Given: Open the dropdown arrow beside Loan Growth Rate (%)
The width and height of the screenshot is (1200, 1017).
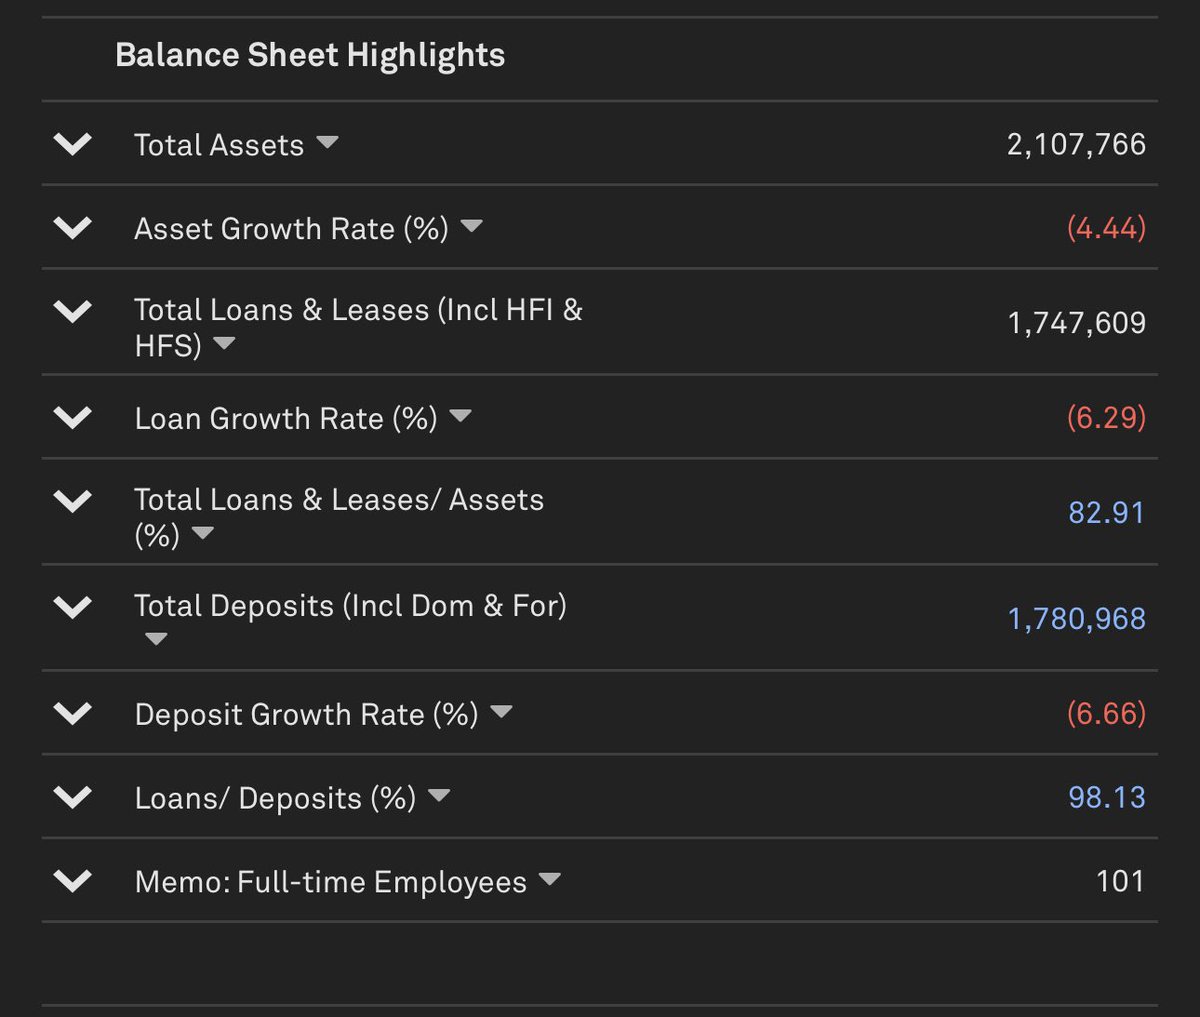Looking at the screenshot, I should [460, 416].
